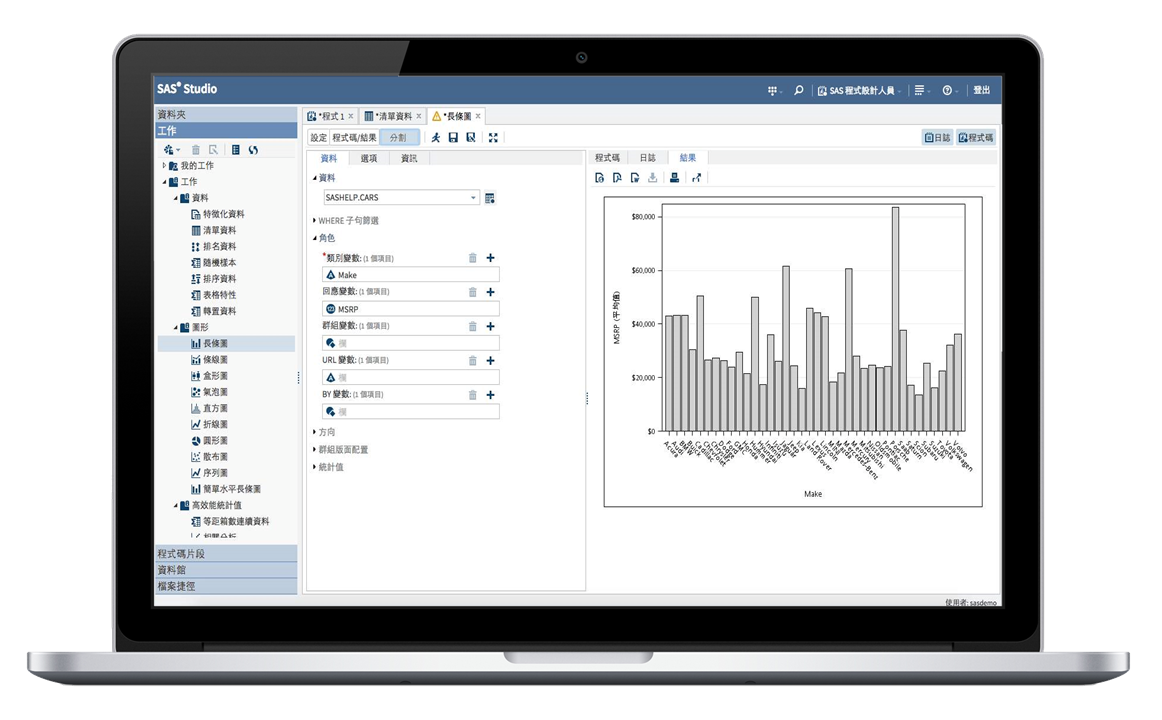
Task: Open the 資料館 accordion panel
Action: [x=226, y=570]
